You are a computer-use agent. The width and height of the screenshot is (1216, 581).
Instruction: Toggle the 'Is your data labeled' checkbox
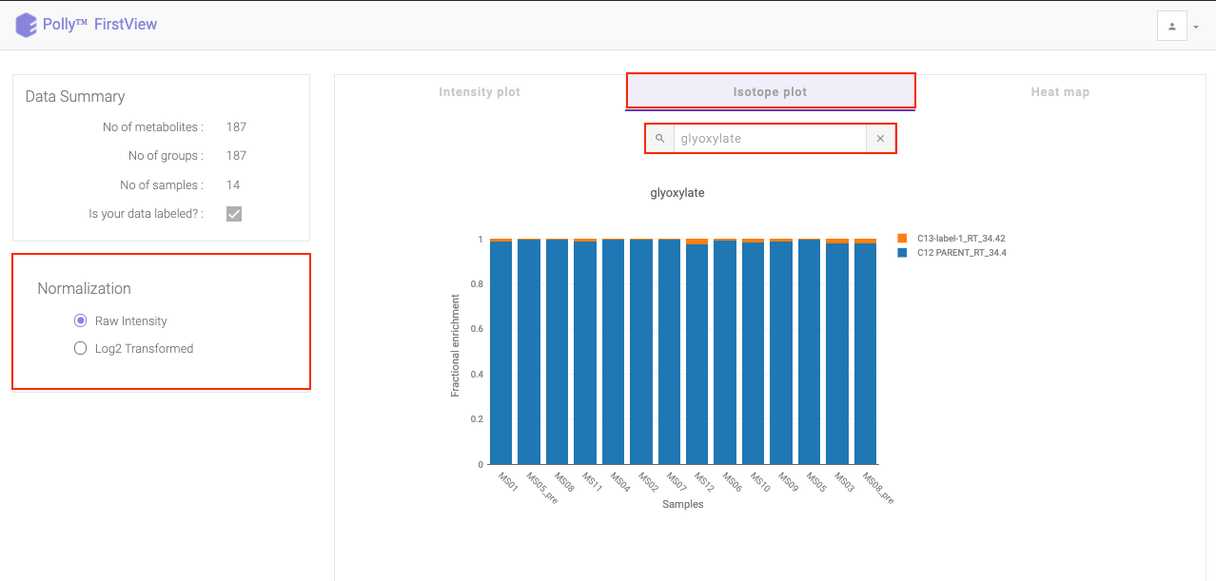[x=234, y=214]
